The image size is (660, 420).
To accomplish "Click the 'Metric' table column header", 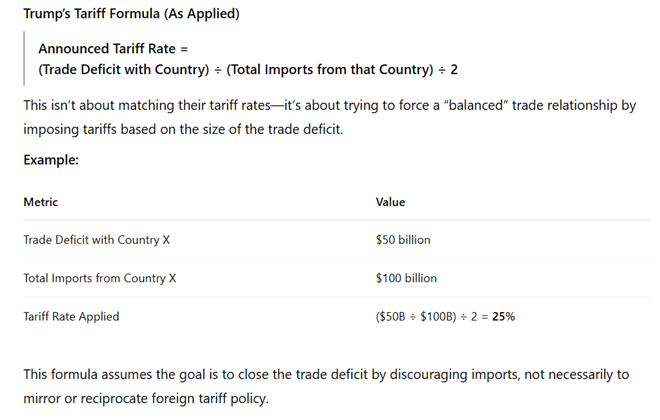I will tap(40, 202).
